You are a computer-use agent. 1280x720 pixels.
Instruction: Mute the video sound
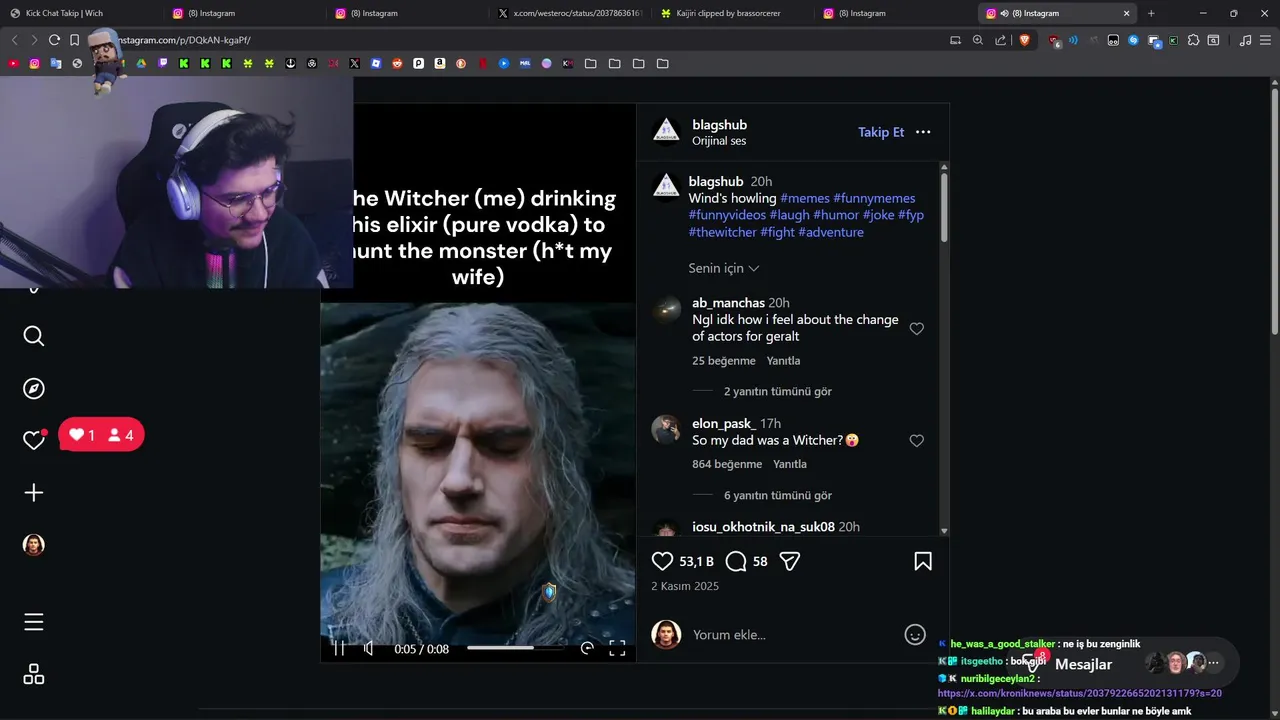point(369,648)
